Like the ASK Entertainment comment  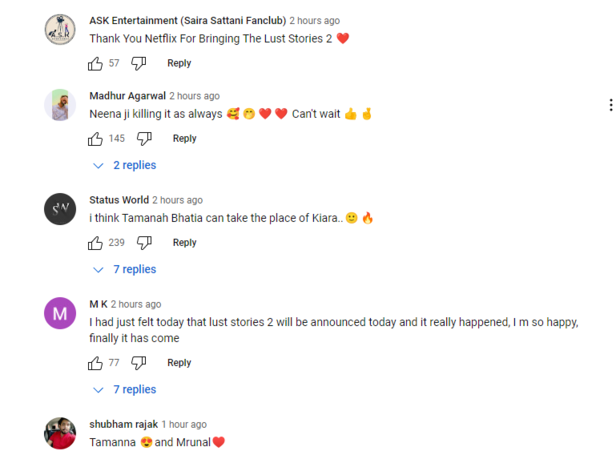coord(96,63)
